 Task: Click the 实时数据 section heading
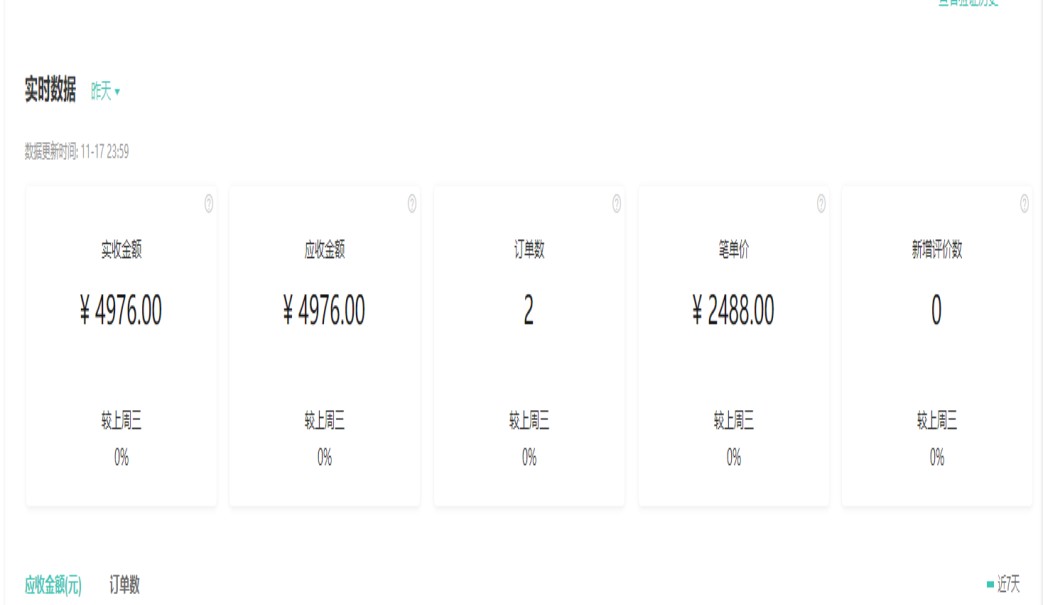click(50, 92)
